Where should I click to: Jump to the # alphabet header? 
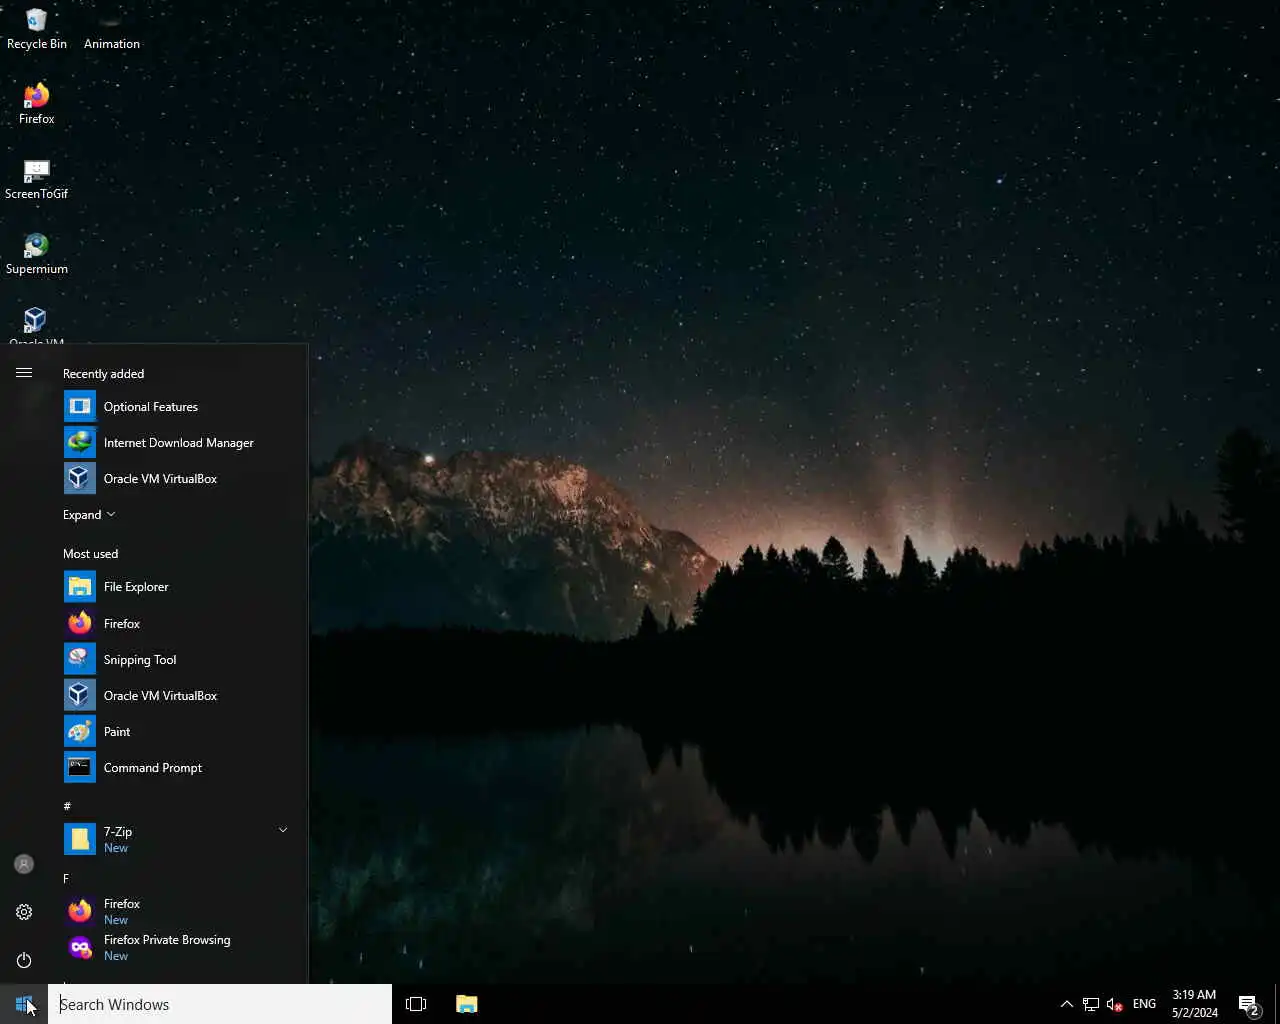(x=67, y=806)
